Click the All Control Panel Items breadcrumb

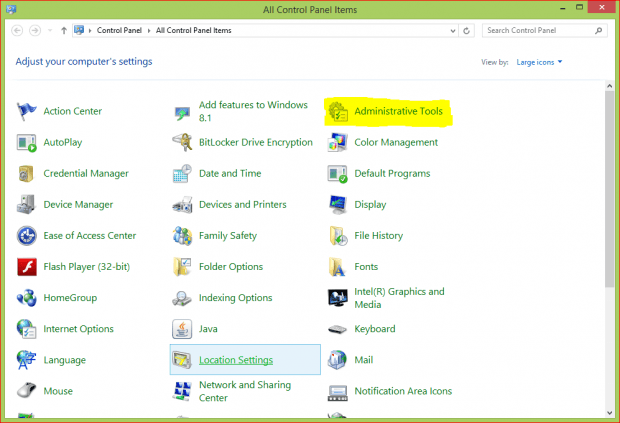coord(193,30)
